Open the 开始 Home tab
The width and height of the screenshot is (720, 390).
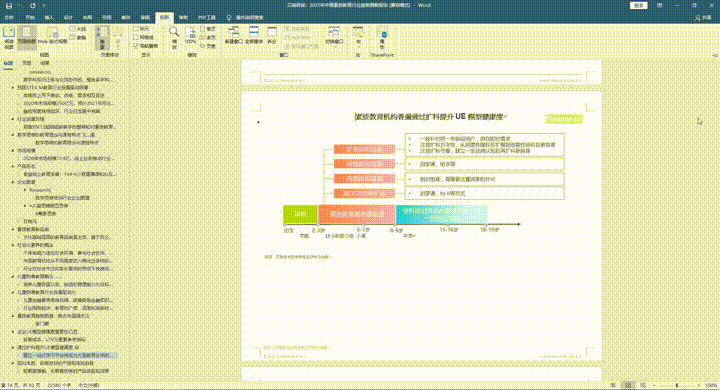tap(30, 17)
